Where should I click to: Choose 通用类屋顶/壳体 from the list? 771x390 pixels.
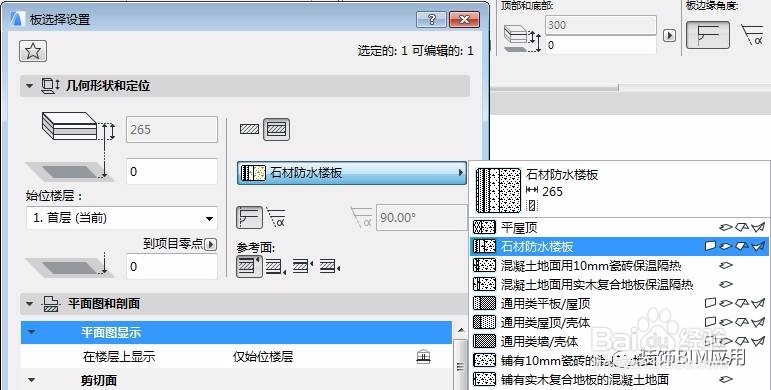tap(620, 322)
